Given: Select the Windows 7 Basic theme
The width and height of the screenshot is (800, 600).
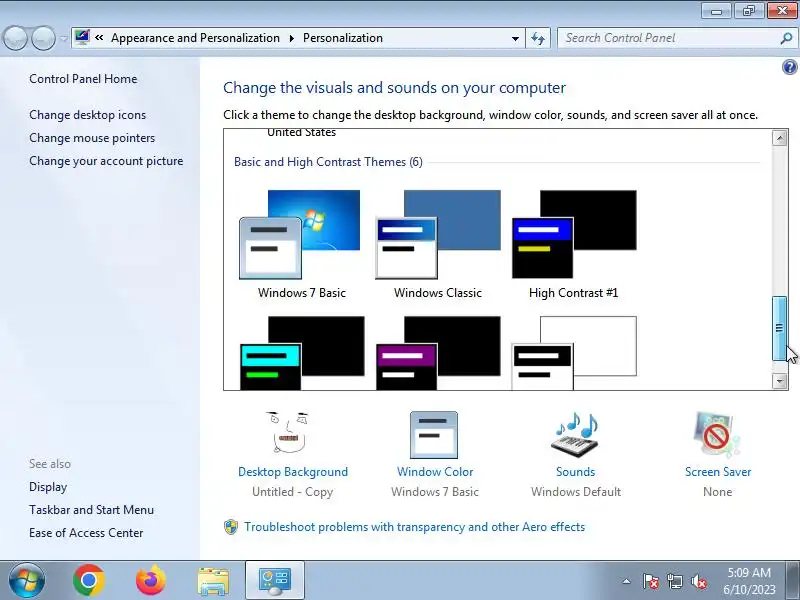Looking at the screenshot, I should pos(302,245).
